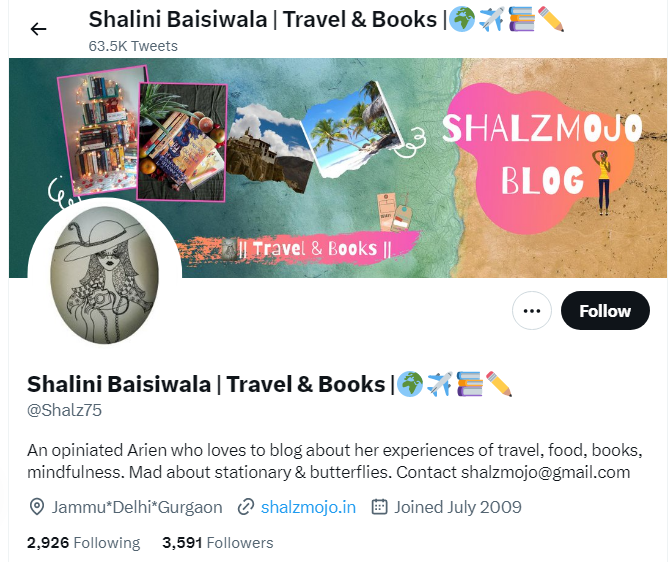Open the Shalzmojo Blog header banner image

[338, 168]
